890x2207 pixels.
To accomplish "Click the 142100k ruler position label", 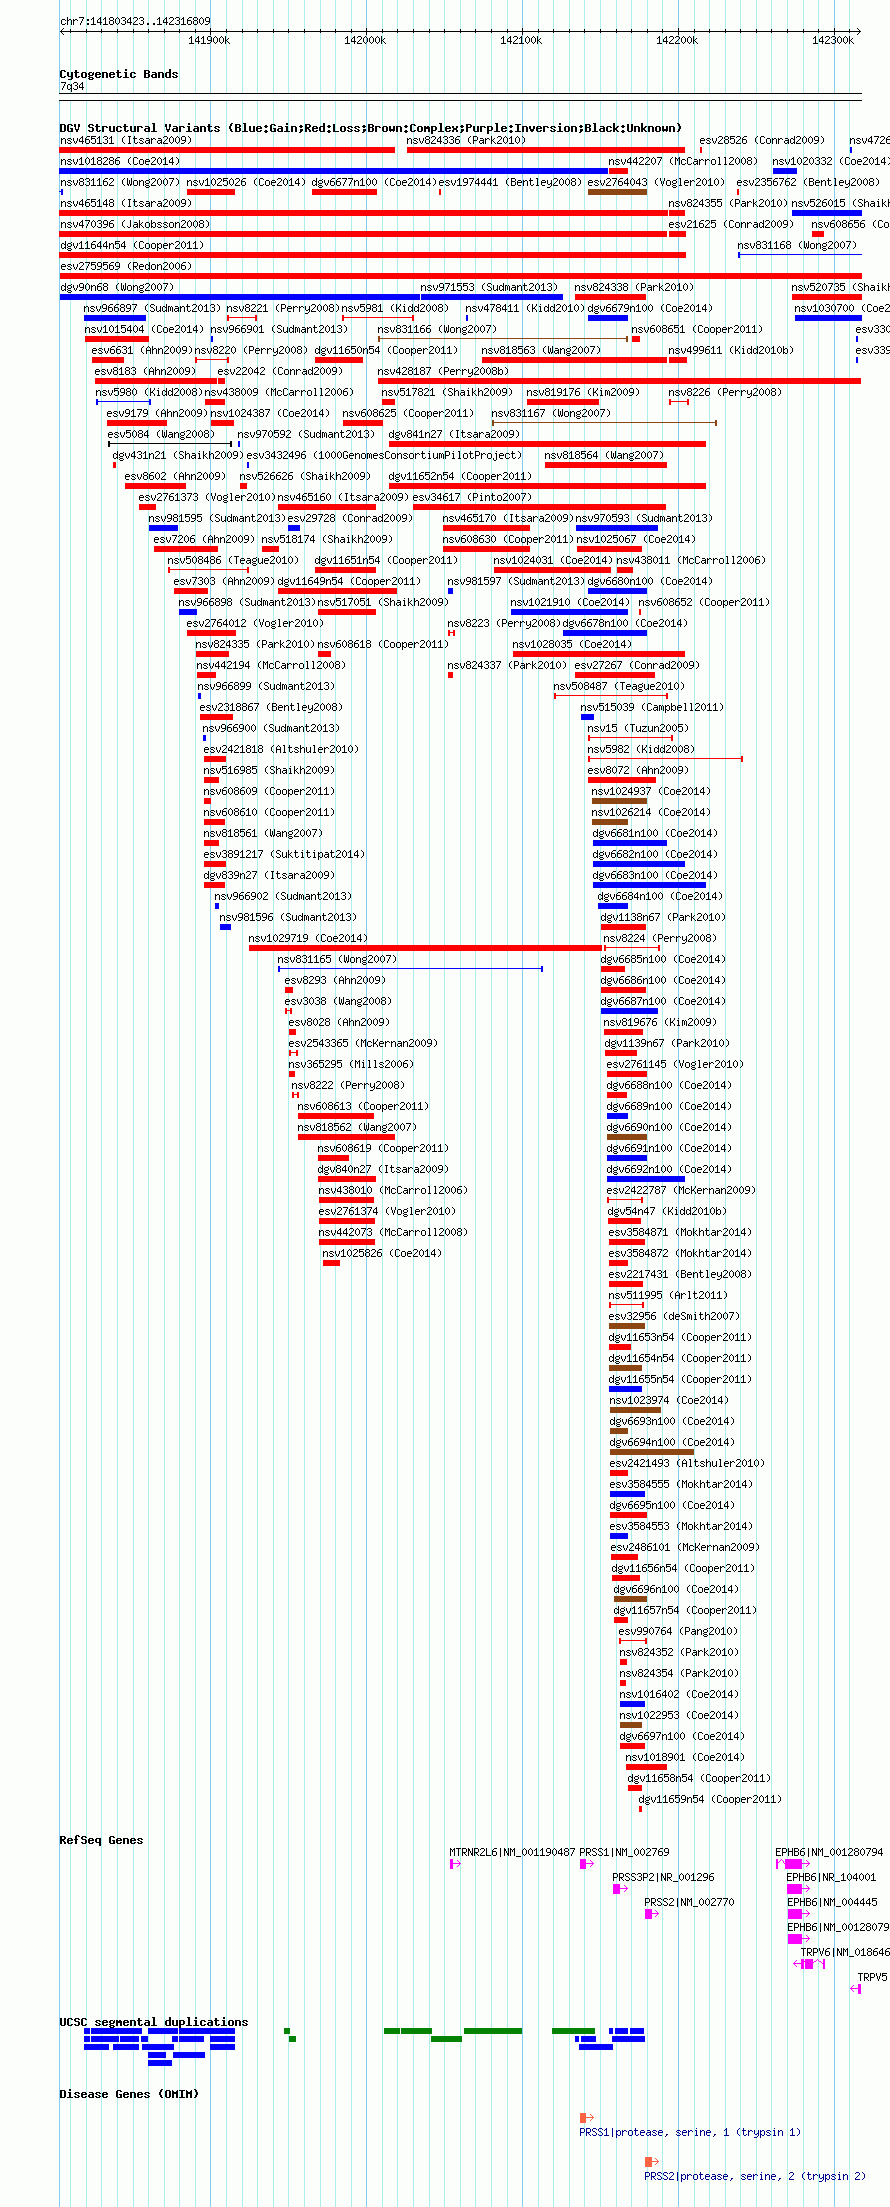I will [x=521, y=40].
